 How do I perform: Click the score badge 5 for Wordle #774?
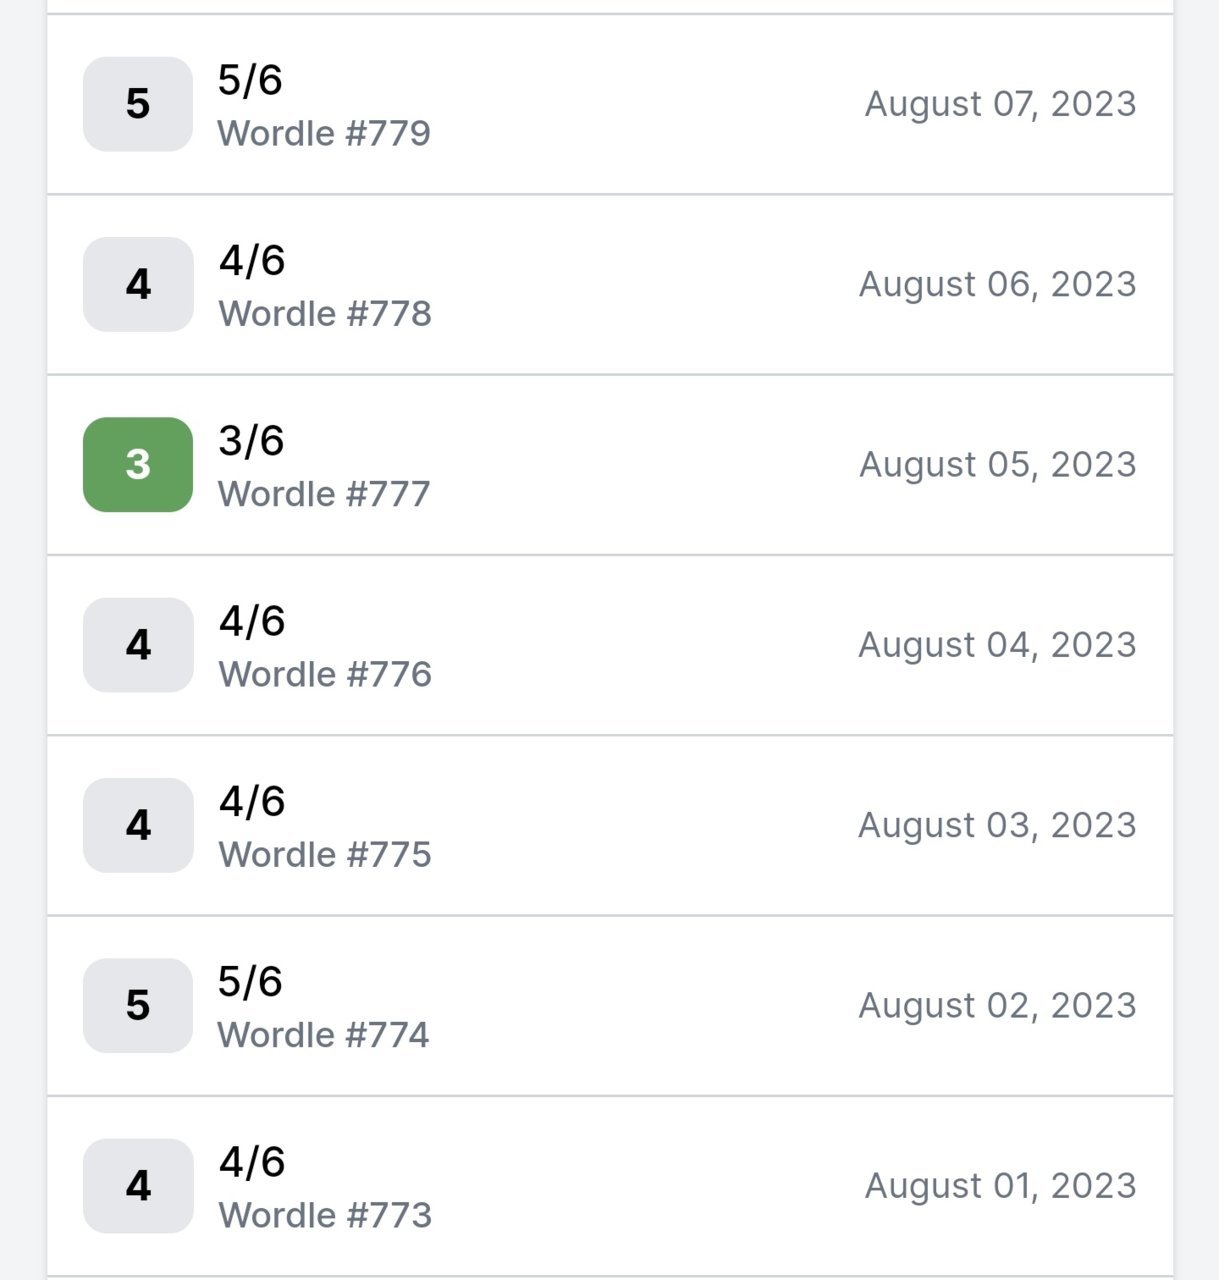(x=138, y=1006)
